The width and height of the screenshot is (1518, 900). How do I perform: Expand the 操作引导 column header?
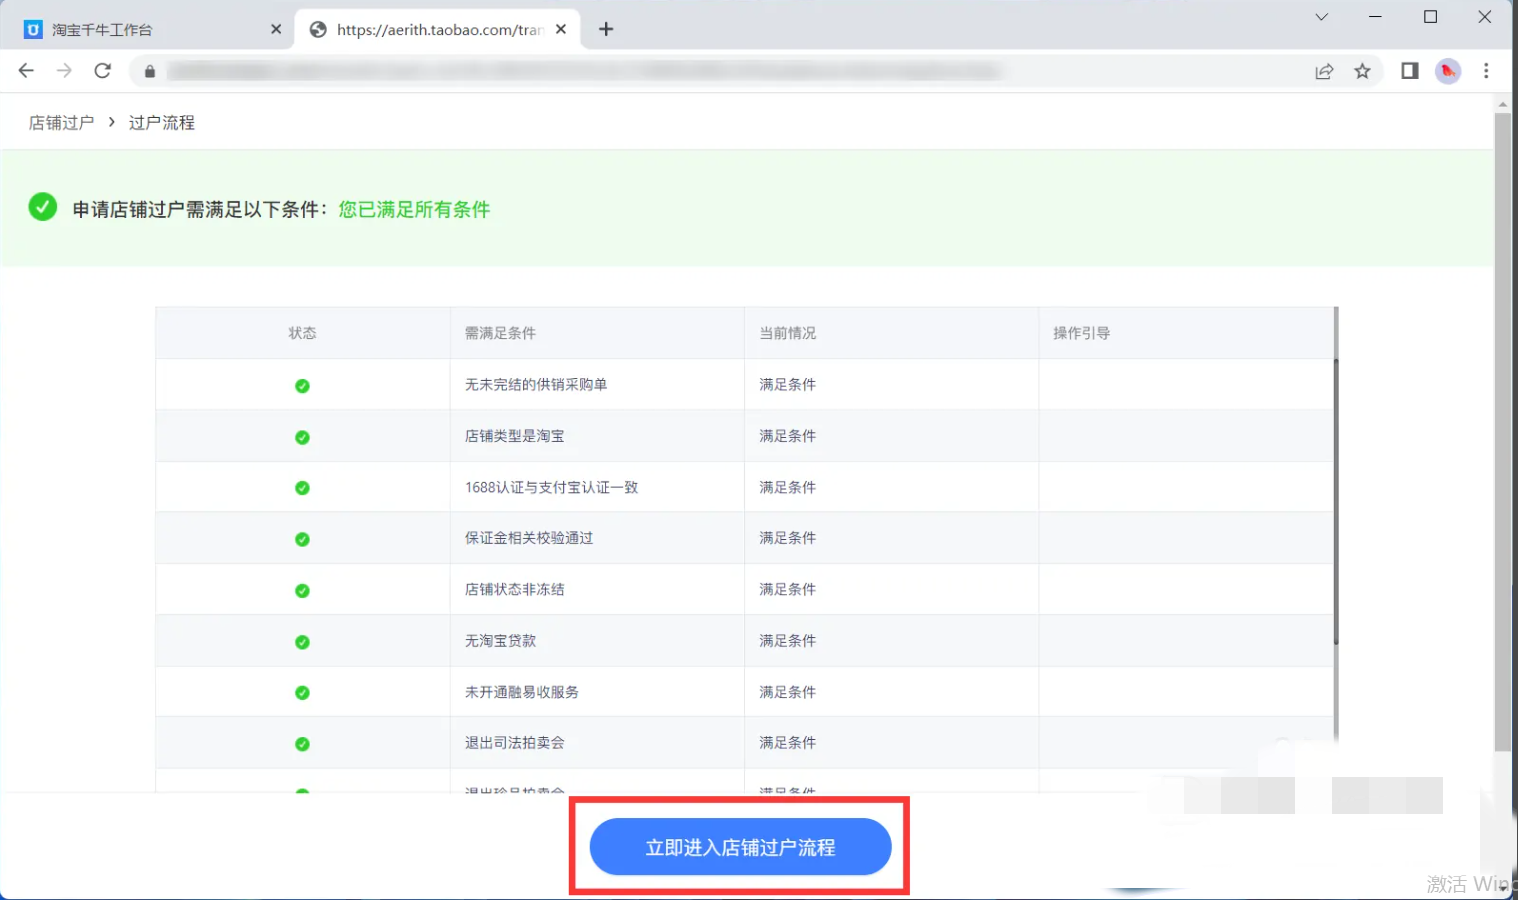click(x=1081, y=332)
